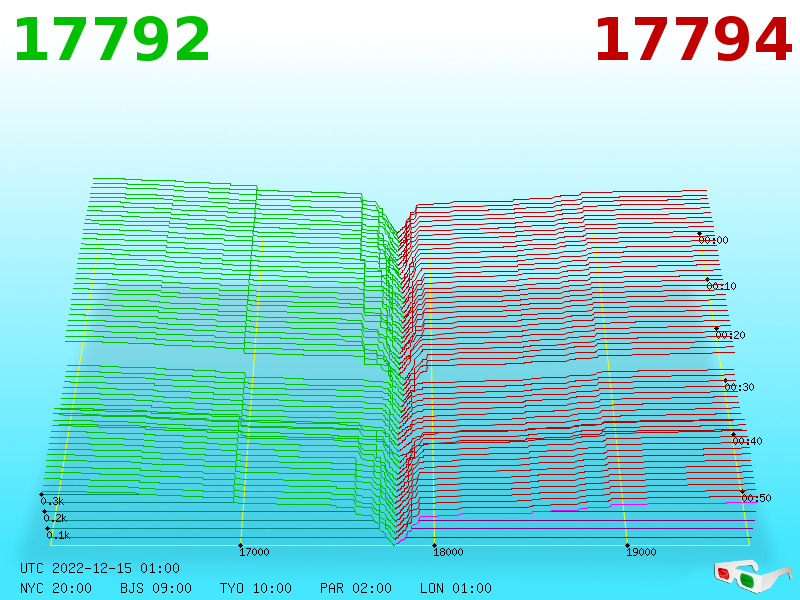Click the green bid price 17792
The width and height of the screenshot is (800, 600).
tap(112, 40)
